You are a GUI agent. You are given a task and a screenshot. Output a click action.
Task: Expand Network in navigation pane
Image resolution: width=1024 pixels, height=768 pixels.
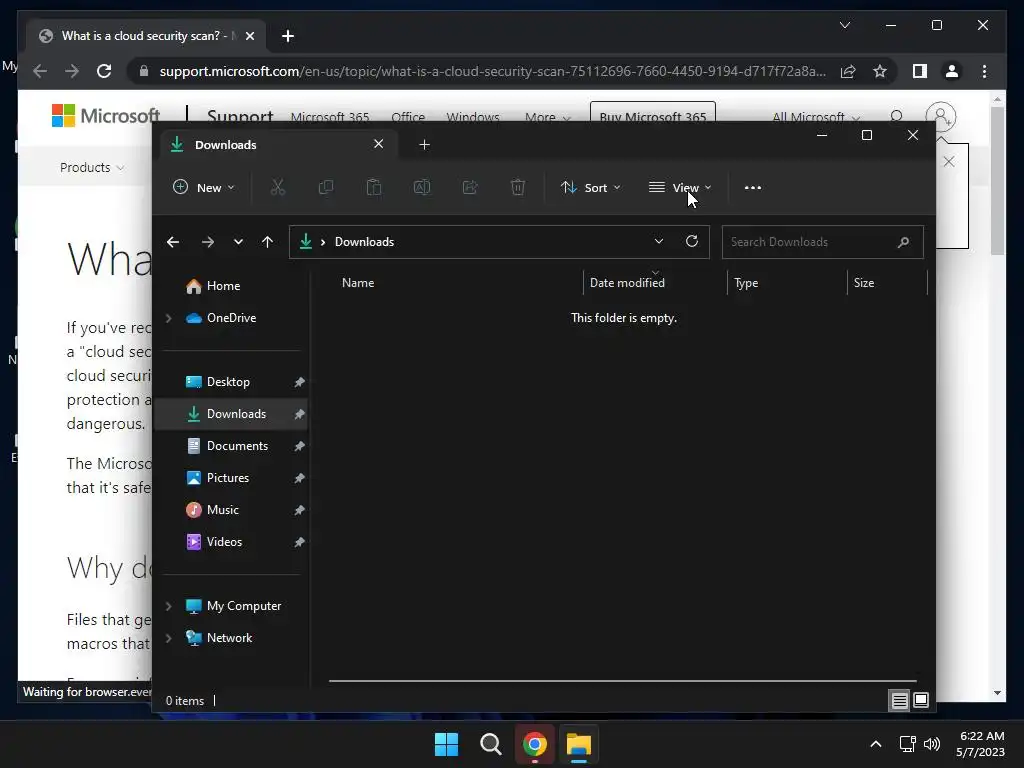(x=168, y=638)
